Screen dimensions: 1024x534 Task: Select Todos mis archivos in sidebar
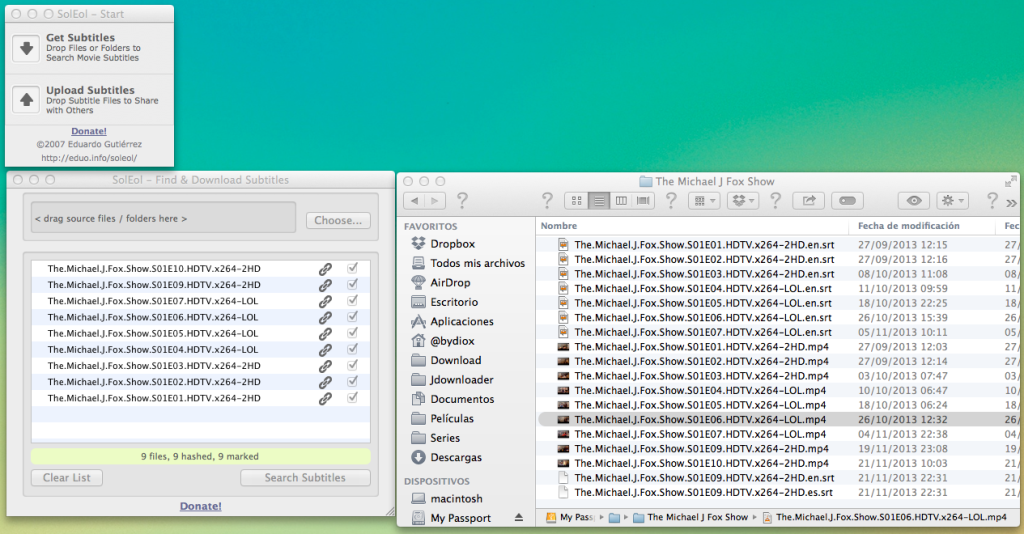point(468,263)
